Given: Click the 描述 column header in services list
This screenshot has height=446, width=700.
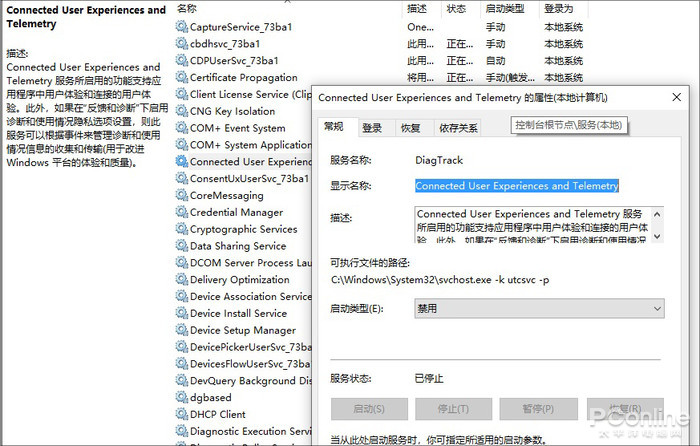Looking at the screenshot, I should click(x=417, y=8).
